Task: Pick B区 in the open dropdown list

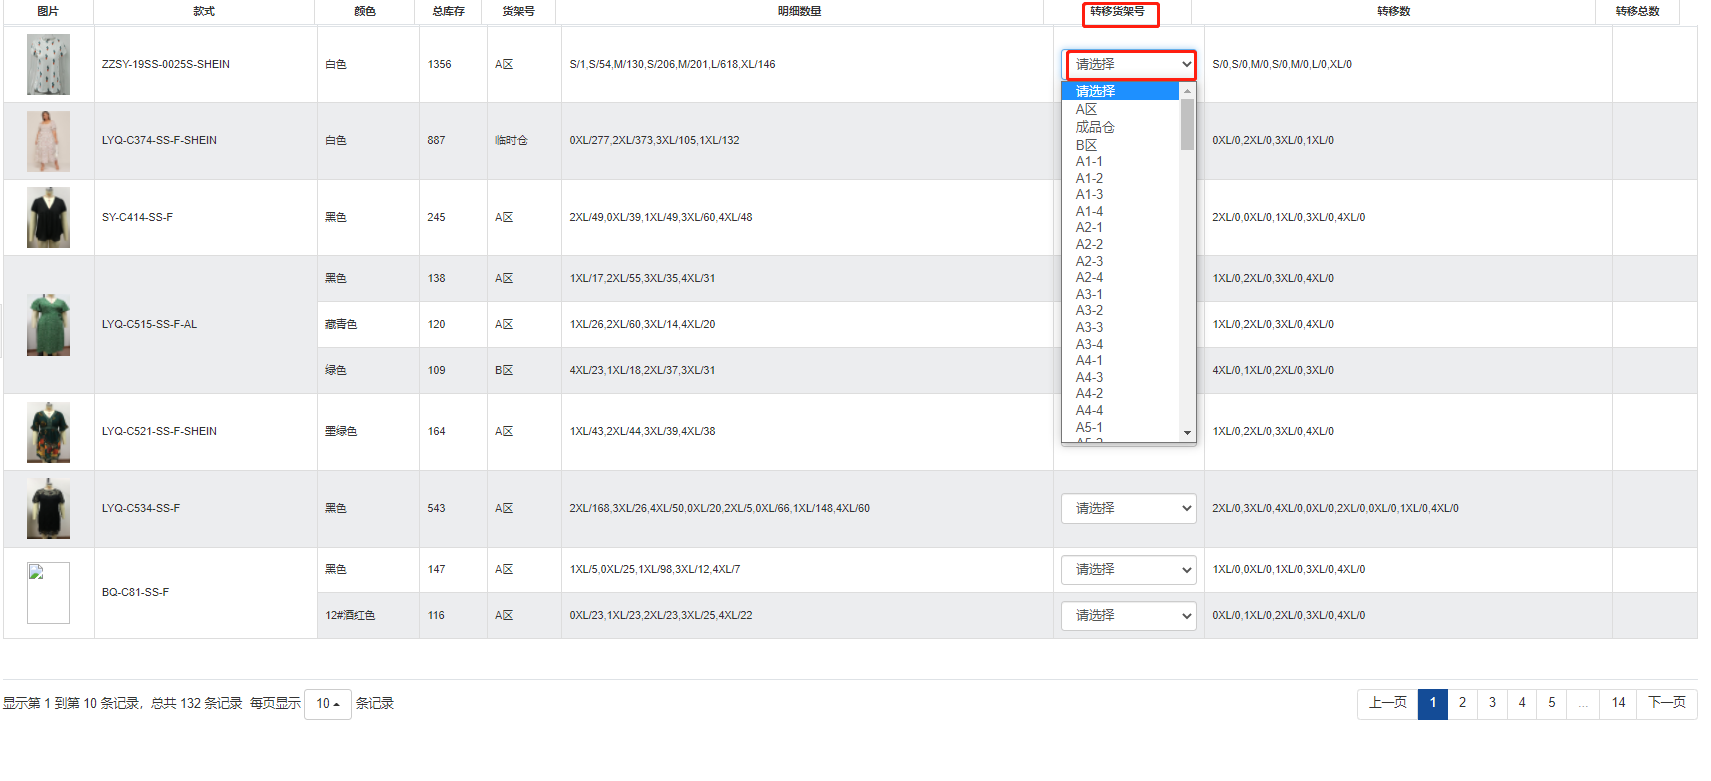Action: [1086, 145]
